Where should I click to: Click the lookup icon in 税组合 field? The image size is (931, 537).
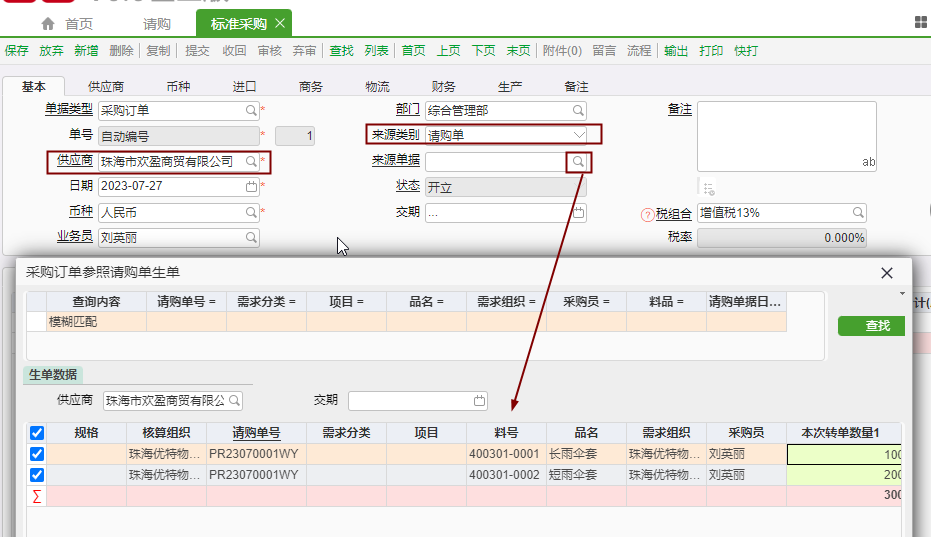tap(858, 212)
